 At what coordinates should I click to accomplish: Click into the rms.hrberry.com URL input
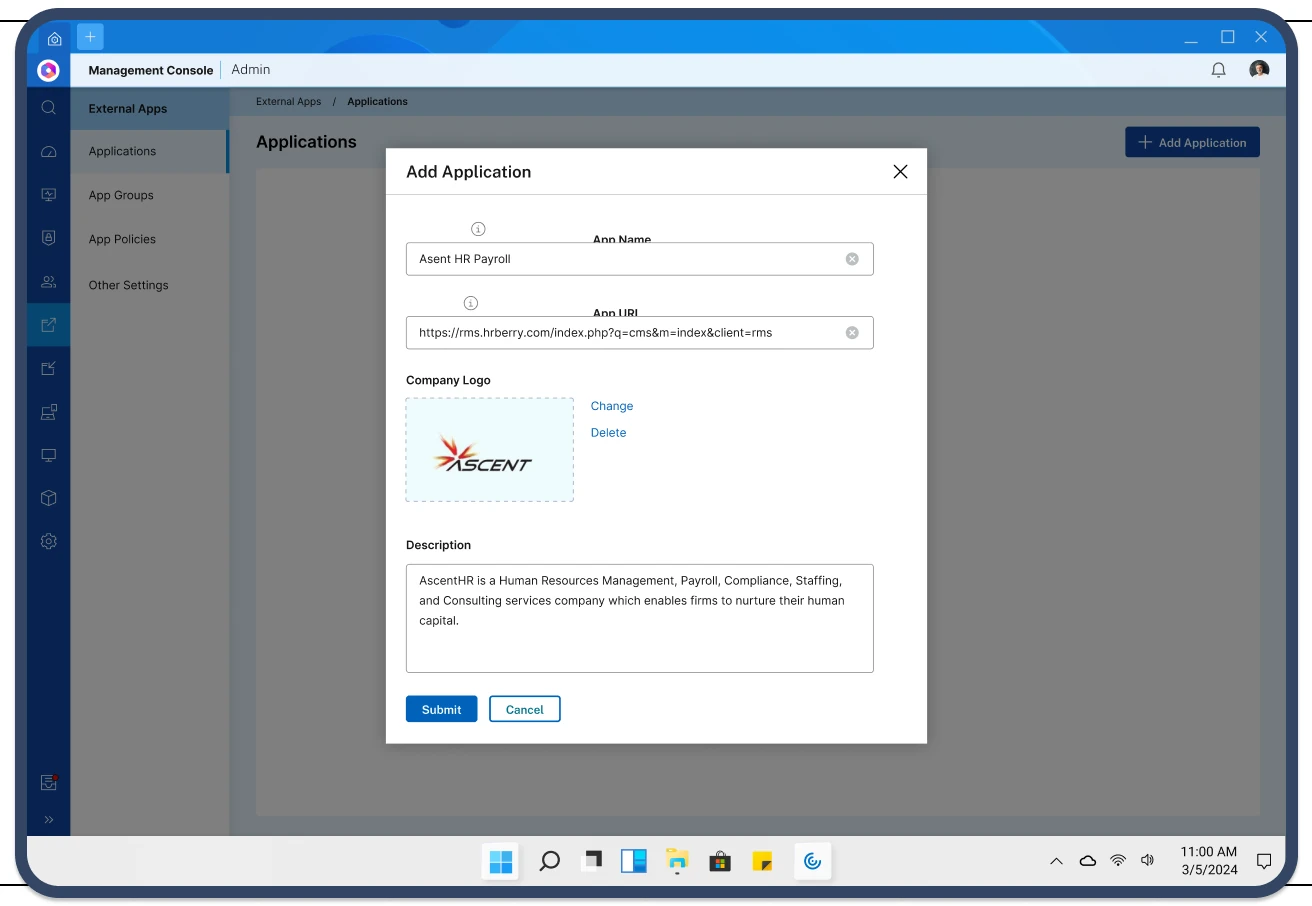click(640, 333)
